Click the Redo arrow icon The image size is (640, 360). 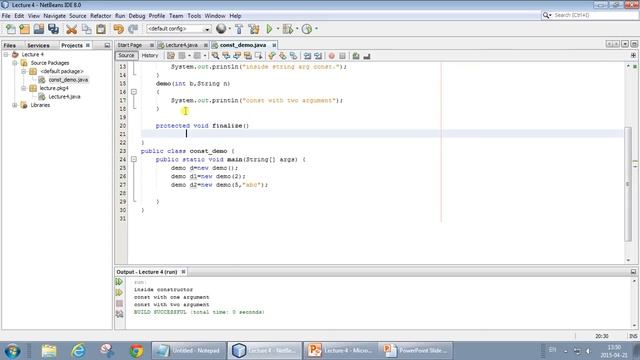click(133, 29)
